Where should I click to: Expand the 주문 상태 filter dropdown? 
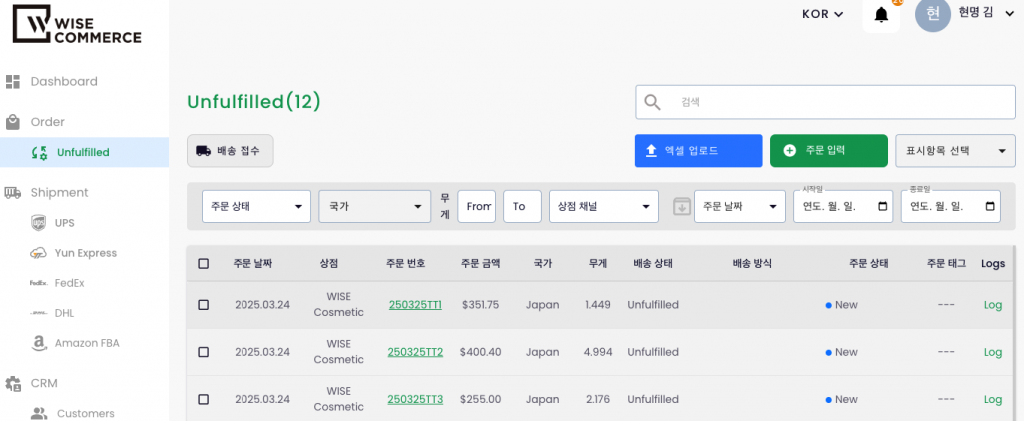pos(256,207)
